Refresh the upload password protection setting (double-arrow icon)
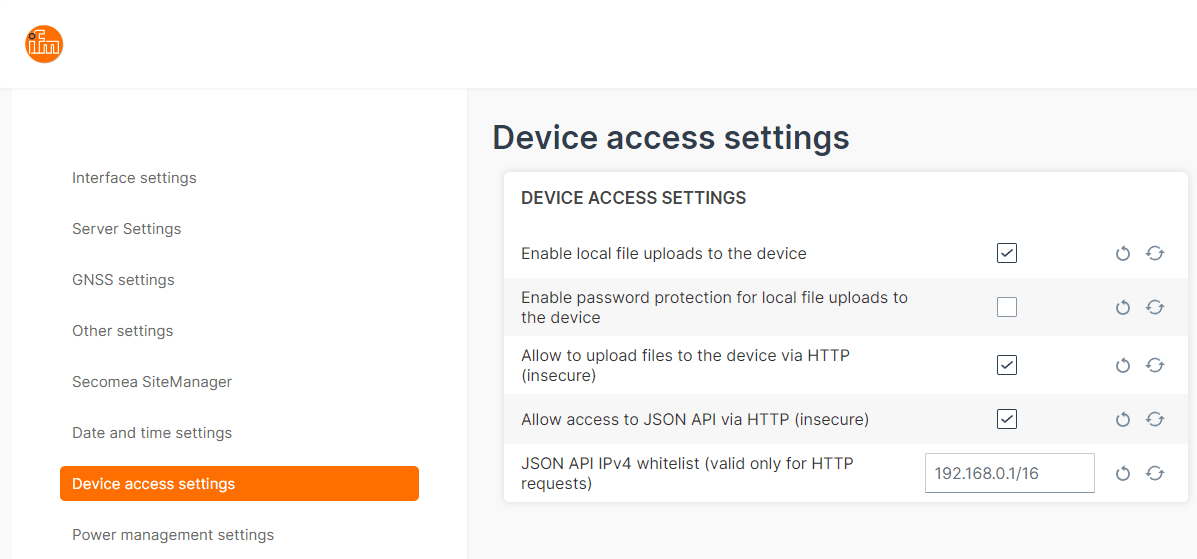The height and width of the screenshot is (559, 1197). pos(1155,308)
